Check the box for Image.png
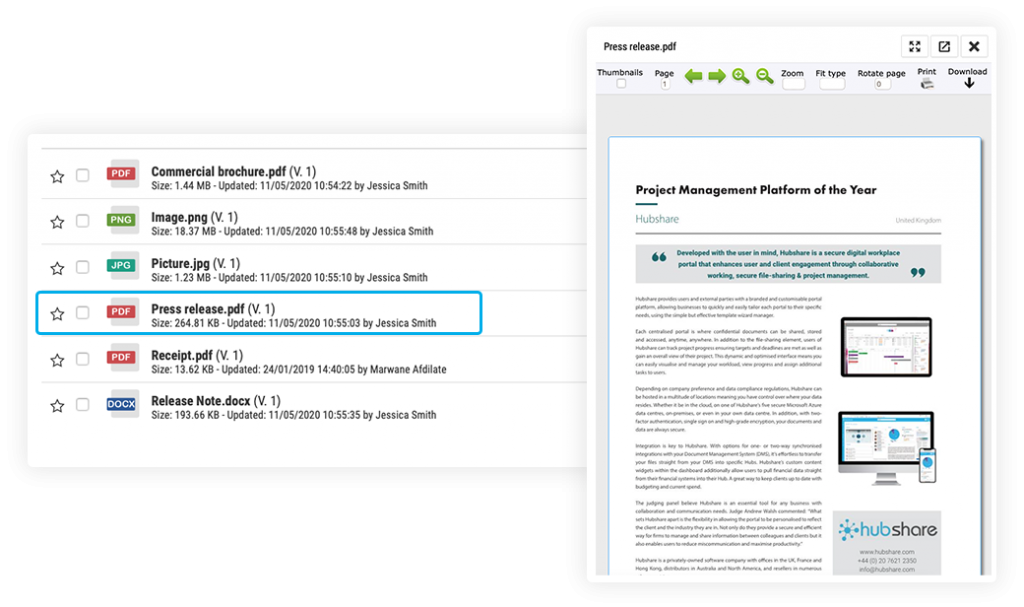This screenshot has width=1024, height=607. 82,221
